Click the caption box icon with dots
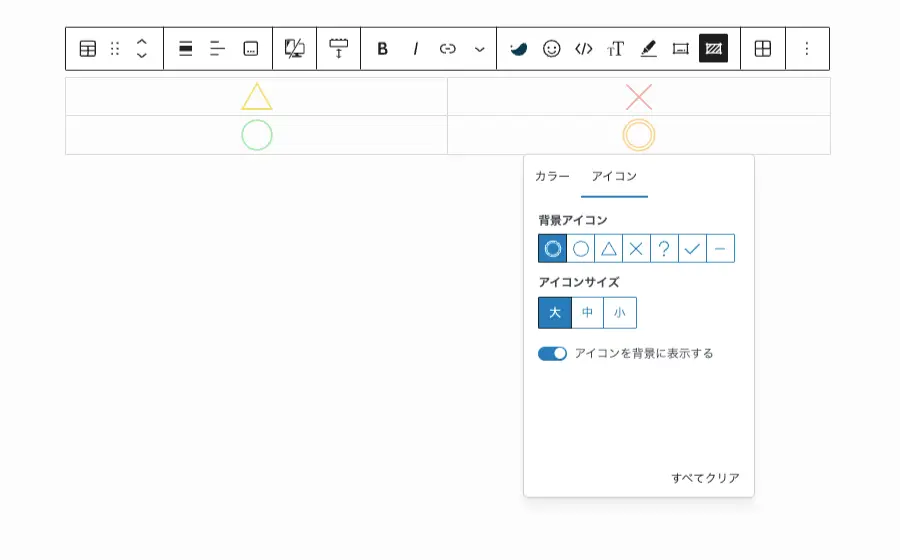The width and height of the screenshot is (900, 560). pos(251,49)
